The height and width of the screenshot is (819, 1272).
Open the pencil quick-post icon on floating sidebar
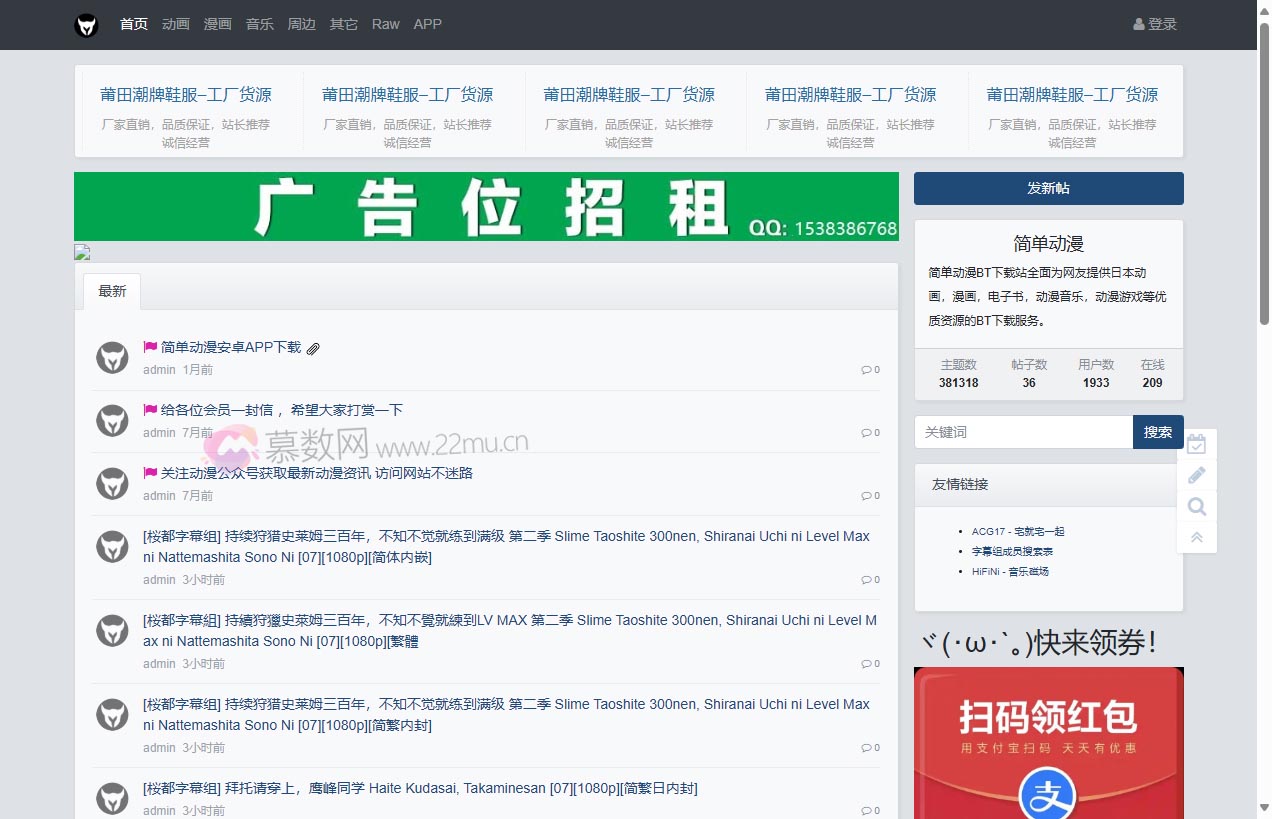[x=1197, y=475]
